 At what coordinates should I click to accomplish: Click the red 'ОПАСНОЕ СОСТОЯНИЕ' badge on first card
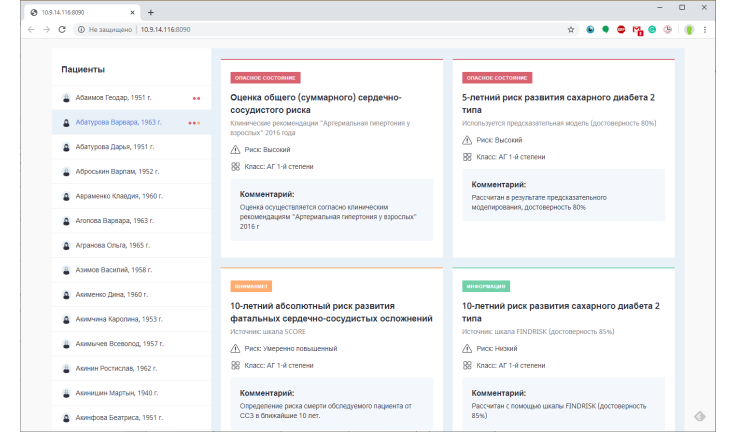pos(265,77)
